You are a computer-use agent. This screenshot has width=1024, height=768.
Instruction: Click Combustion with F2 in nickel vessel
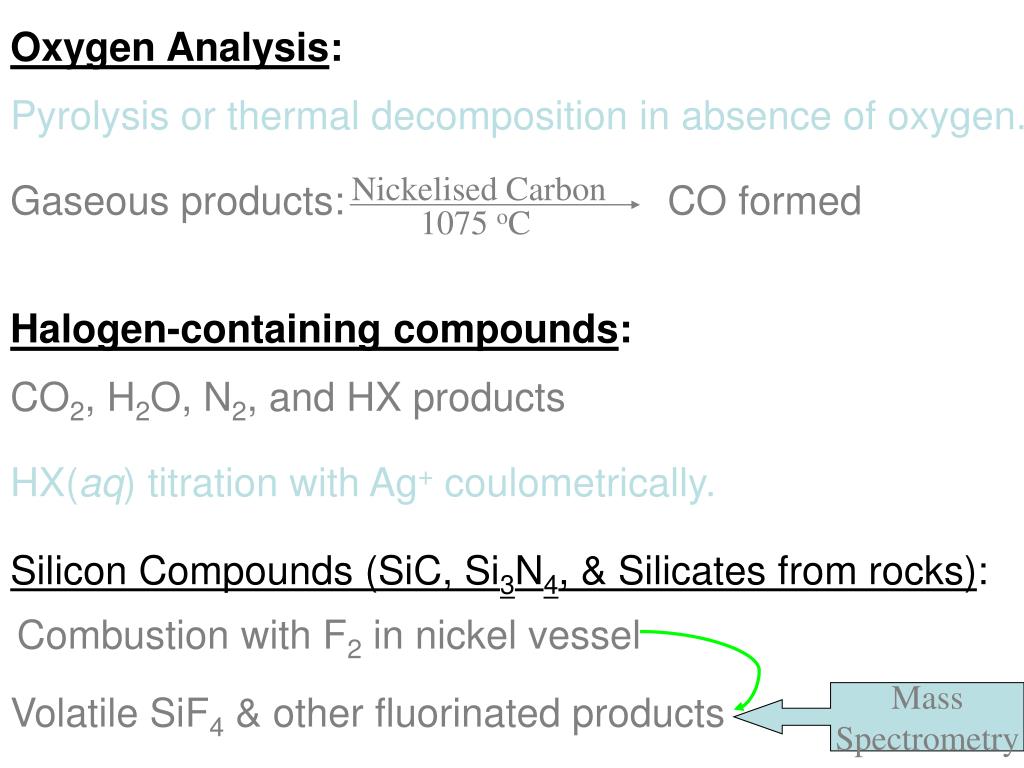tap(328, 637)
